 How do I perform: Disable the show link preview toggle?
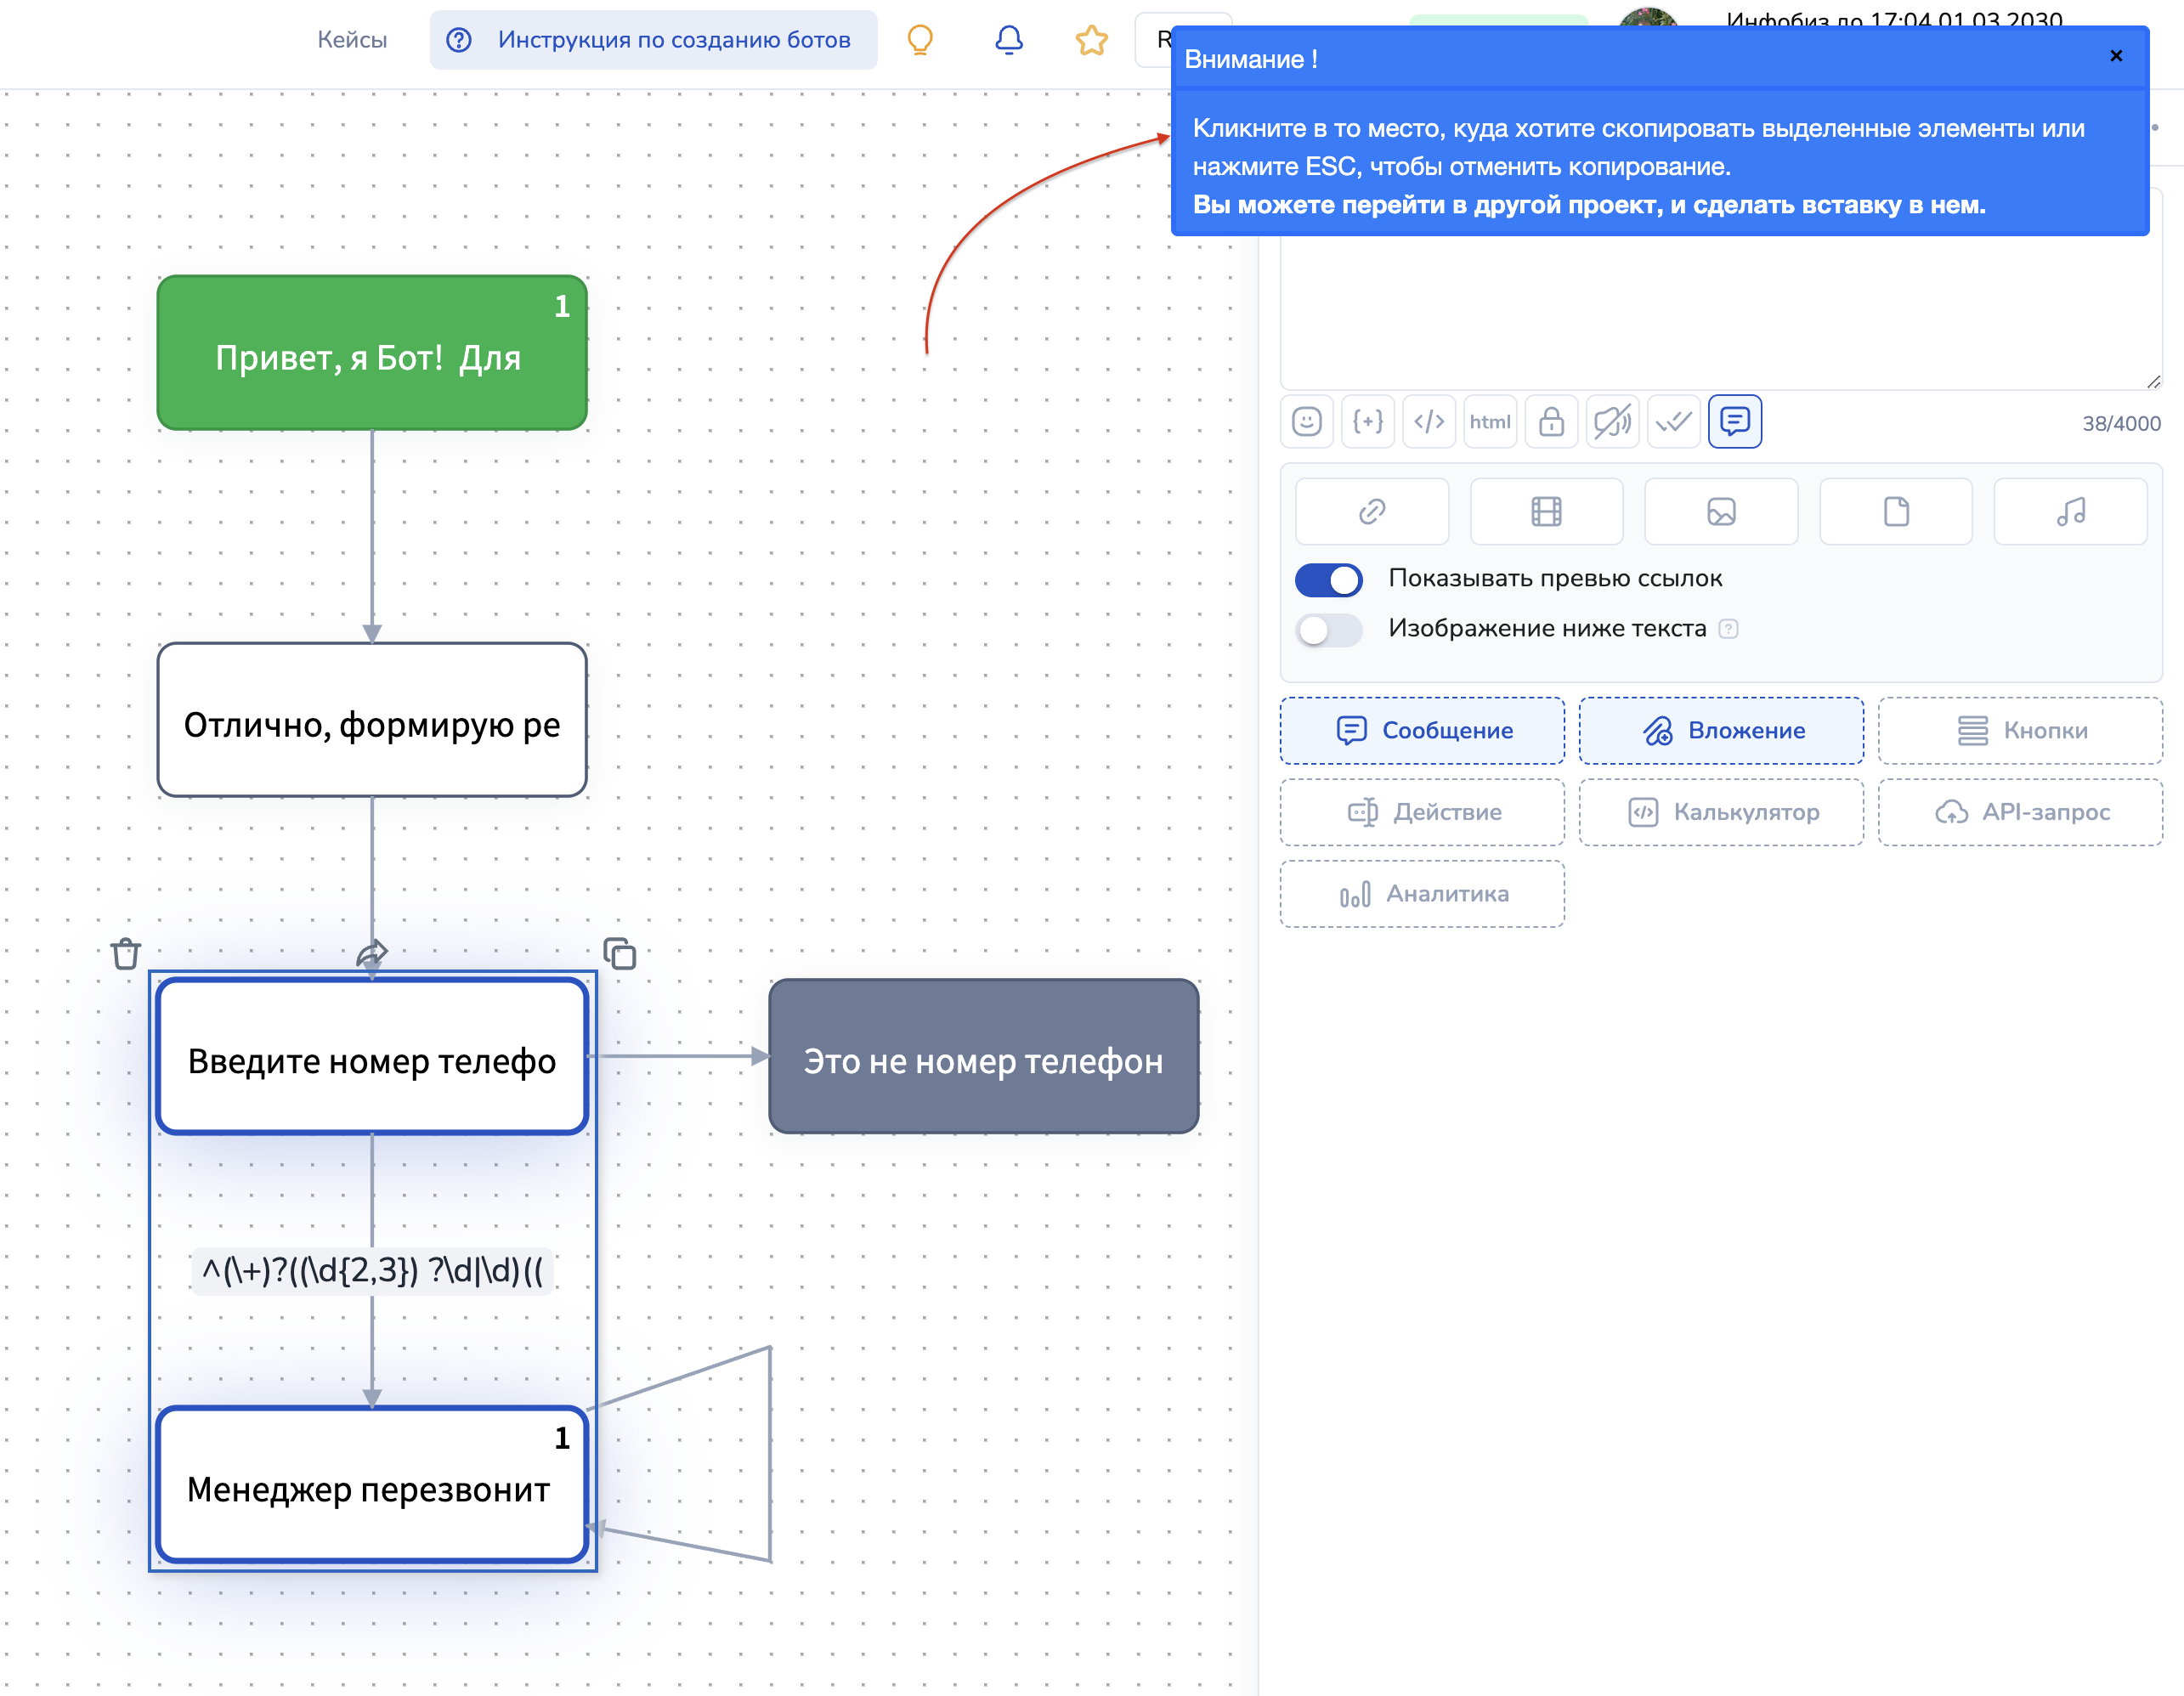pos(1328,579)
